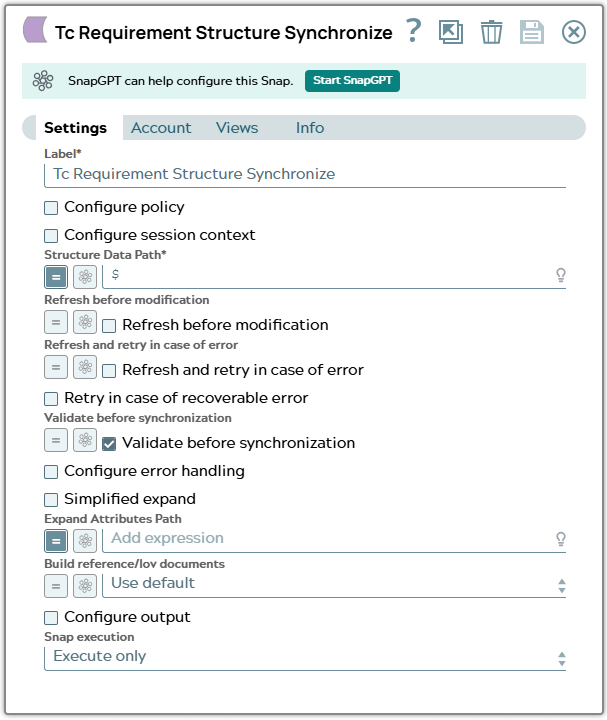Open the Info tab
Viewport: 607px width, 720px height.
pos(310,128)
